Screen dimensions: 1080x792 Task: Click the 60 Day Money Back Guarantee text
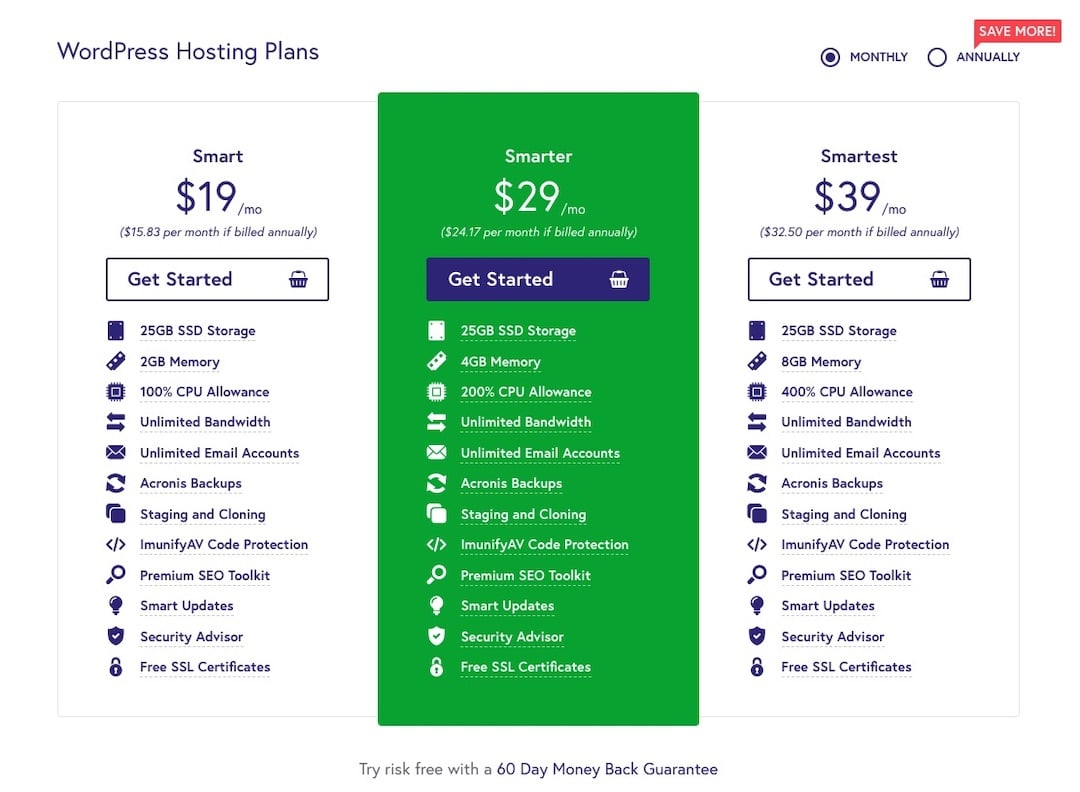(608, 769)
